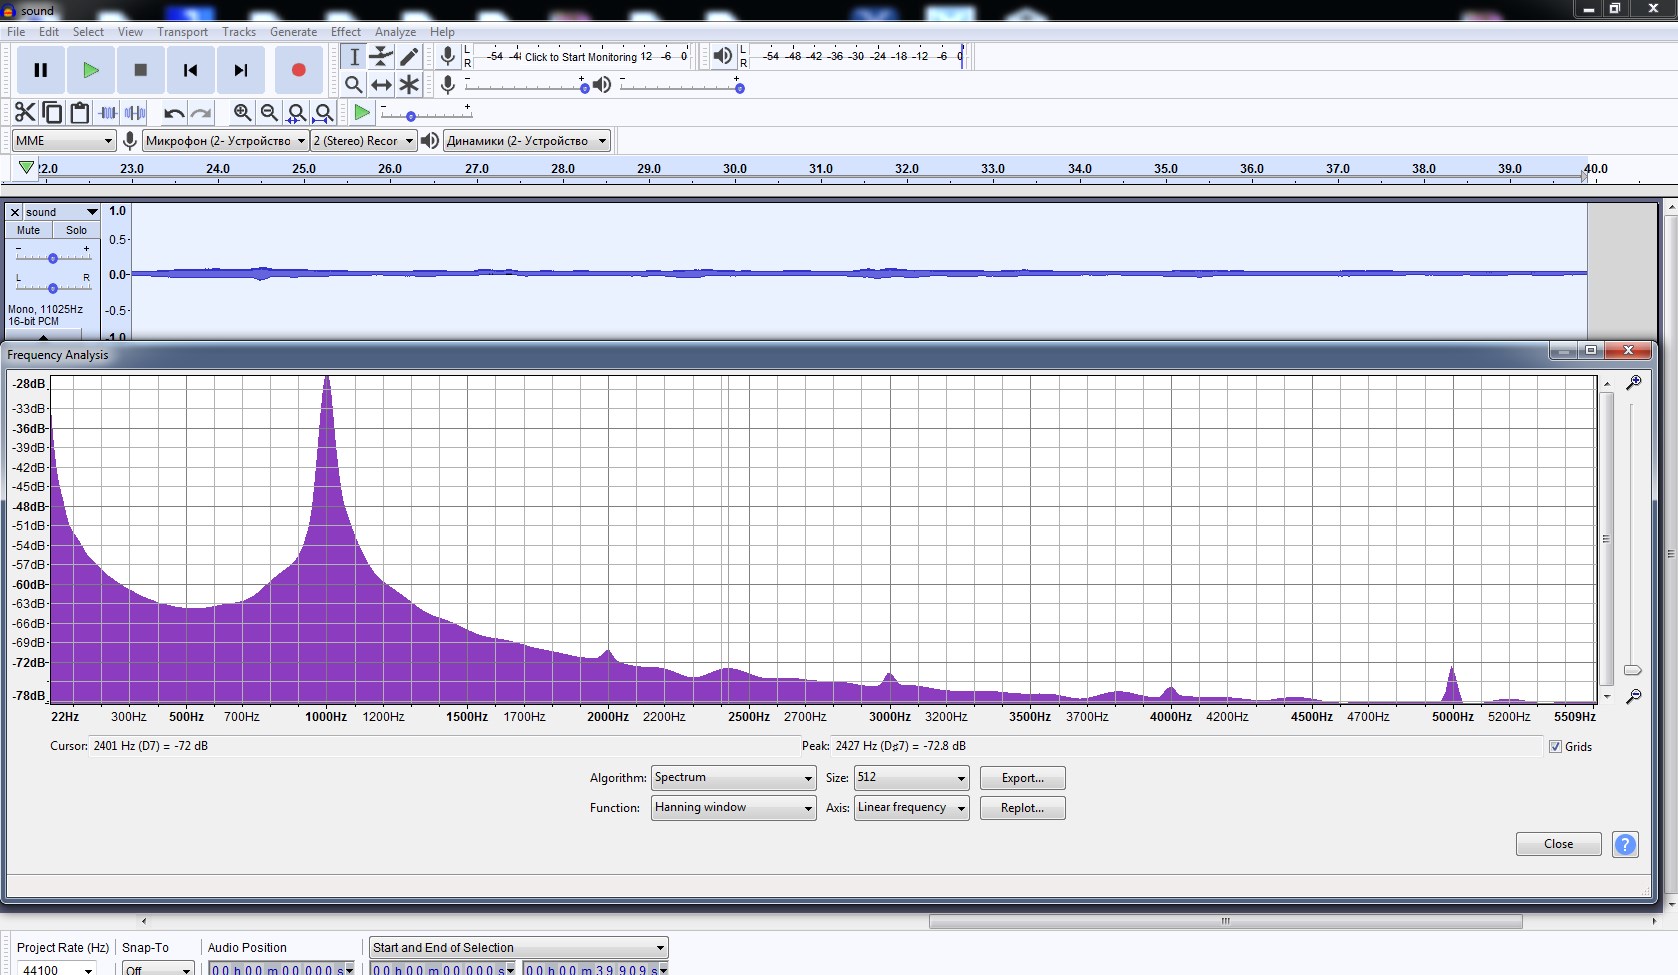Image resolution: width=1678 pixels, height=975 pixels.
Task: Click the Cut scissors icon
Action: coord(25,113)
